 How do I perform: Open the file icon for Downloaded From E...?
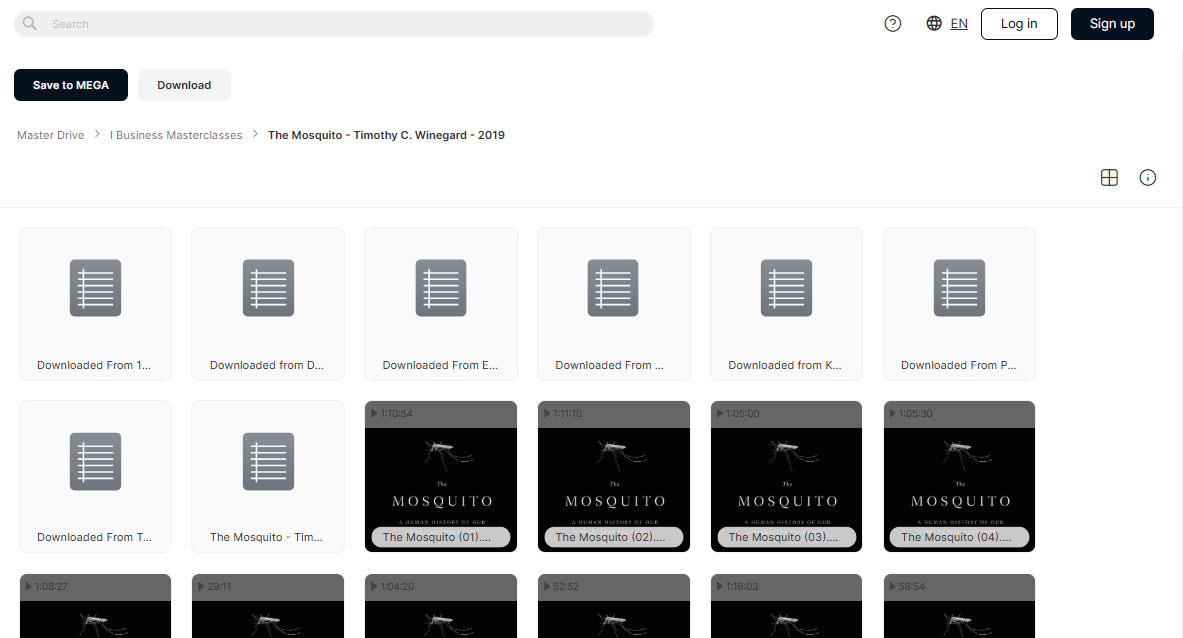(441, 288)
